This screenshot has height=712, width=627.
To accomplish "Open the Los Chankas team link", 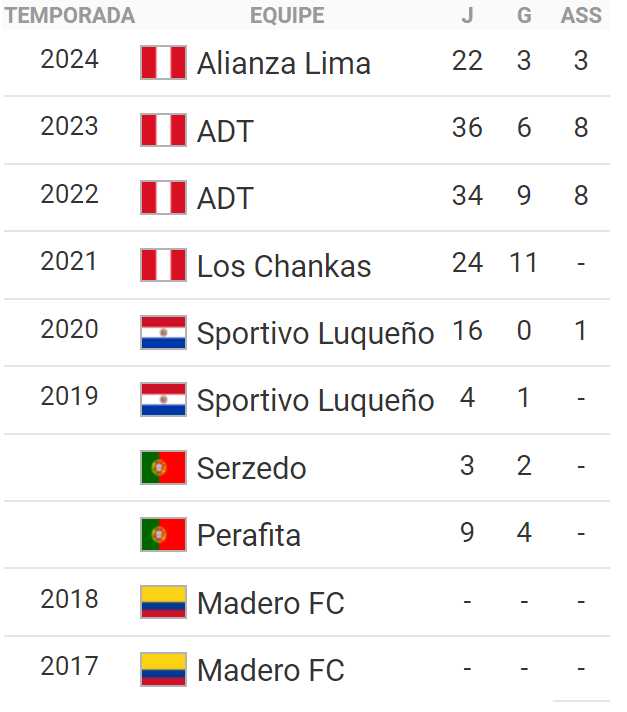I will tap(284, 266).
